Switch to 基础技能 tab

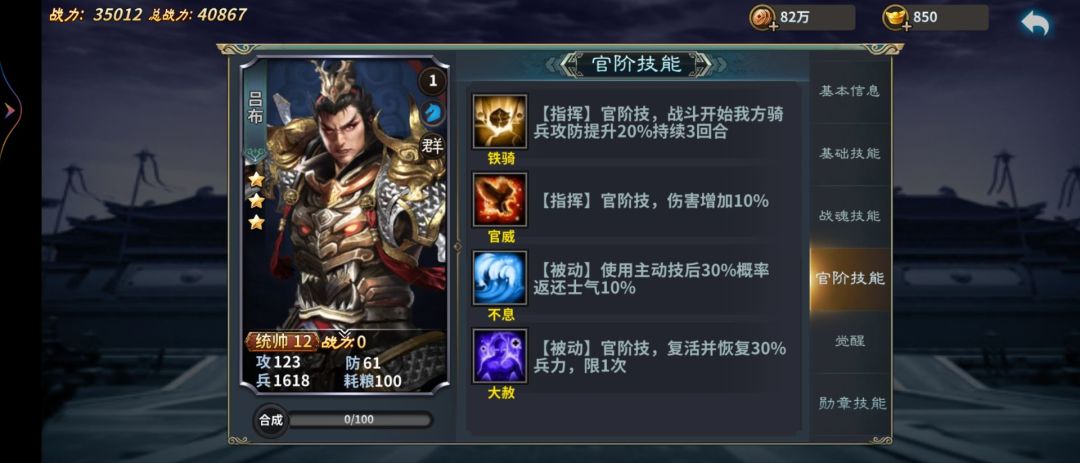tap(849, 154)
